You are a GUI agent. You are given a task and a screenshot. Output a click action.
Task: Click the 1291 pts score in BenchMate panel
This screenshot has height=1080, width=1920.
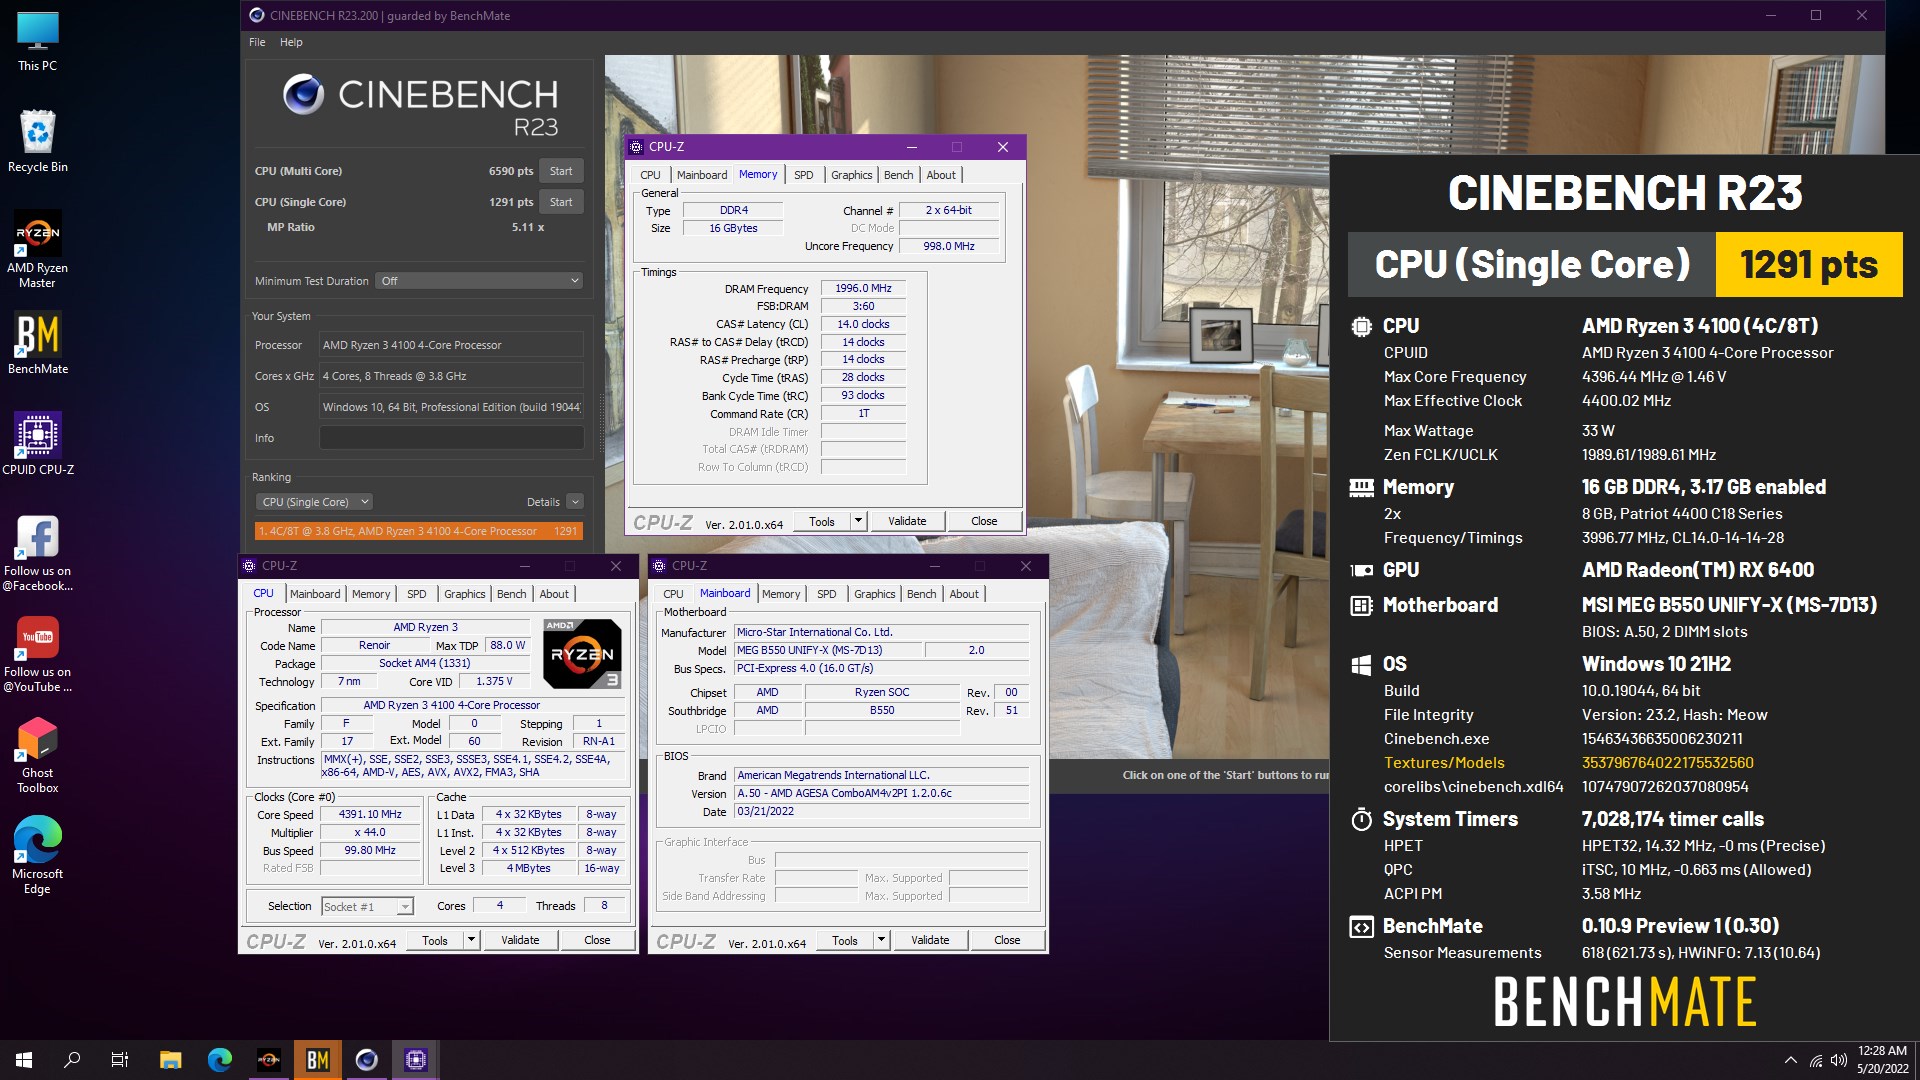tap(1809, 265)
